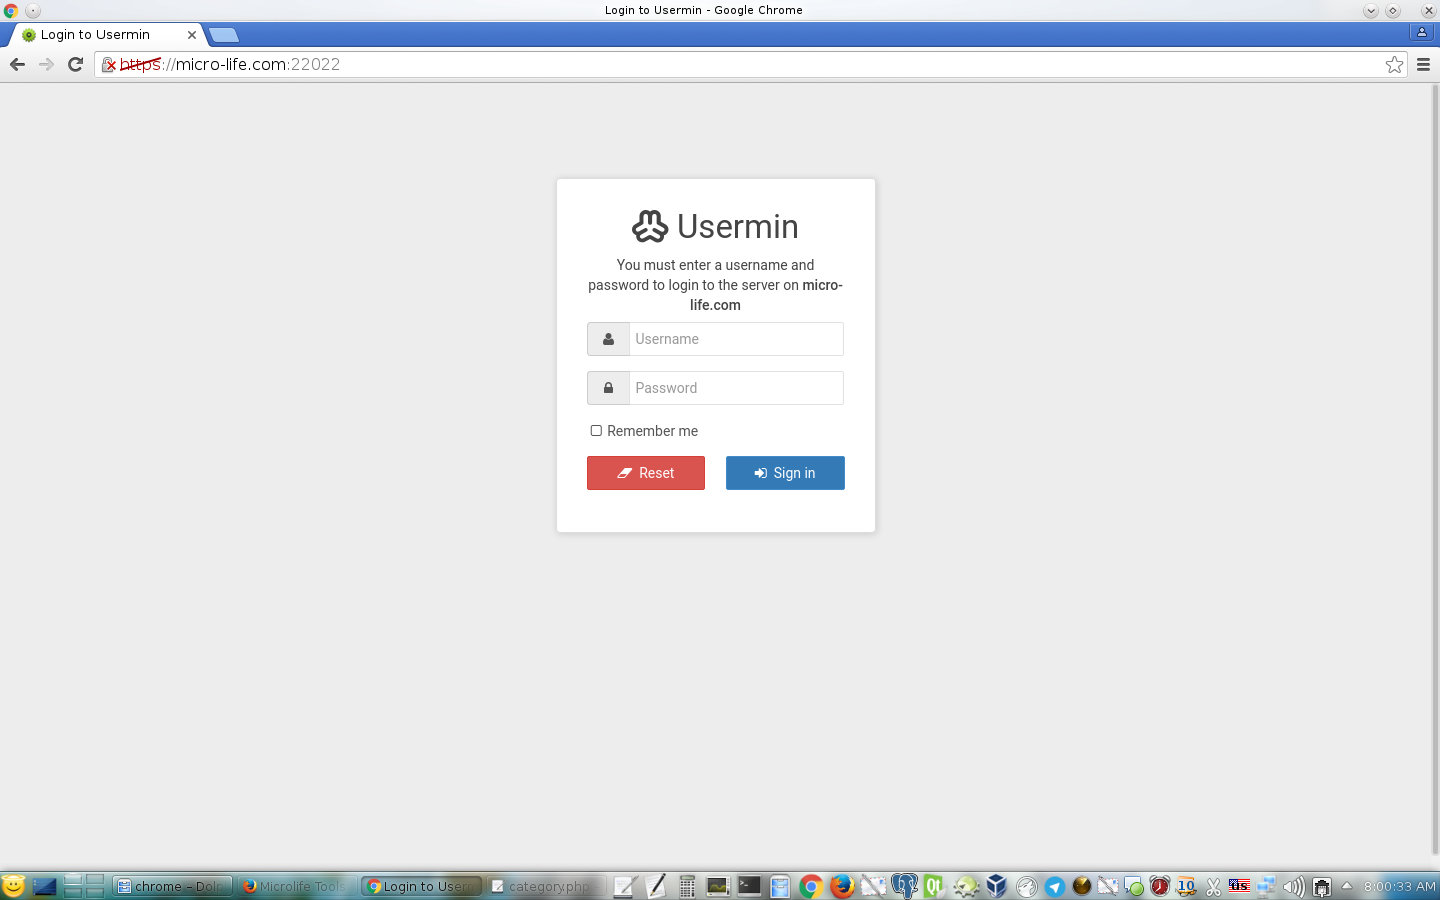Open pgAdmin elephant icon in taskbar
This screenshot has width=1440, height=900.
coord(904,886)
